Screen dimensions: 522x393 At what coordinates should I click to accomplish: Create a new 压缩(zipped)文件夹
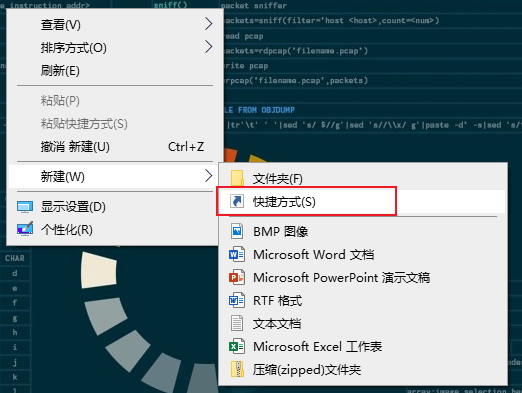pos(363,369)
